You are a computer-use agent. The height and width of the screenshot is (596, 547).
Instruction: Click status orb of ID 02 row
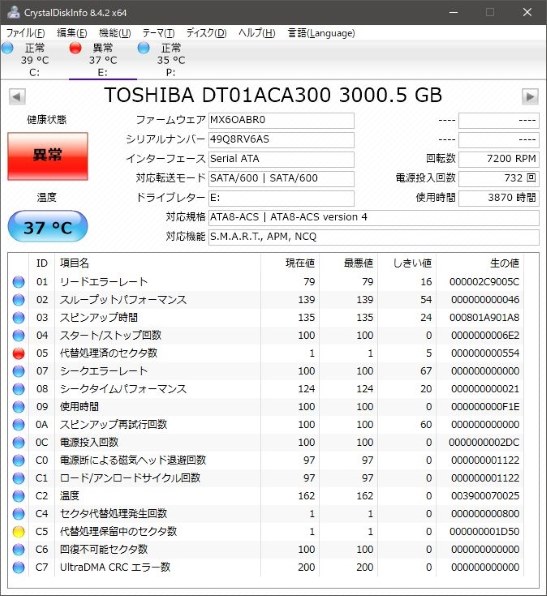click(x=19, y=300)
